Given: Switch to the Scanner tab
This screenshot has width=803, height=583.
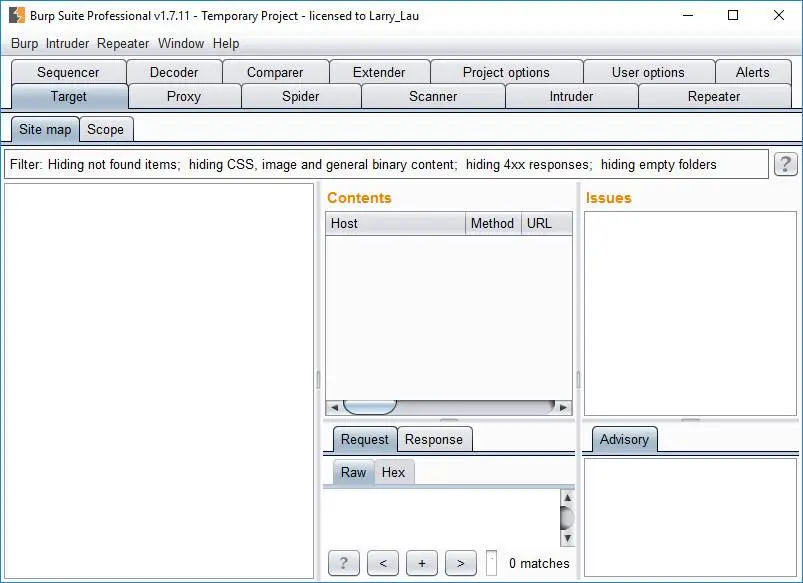Looking at the screenshot, I should 433,96.
